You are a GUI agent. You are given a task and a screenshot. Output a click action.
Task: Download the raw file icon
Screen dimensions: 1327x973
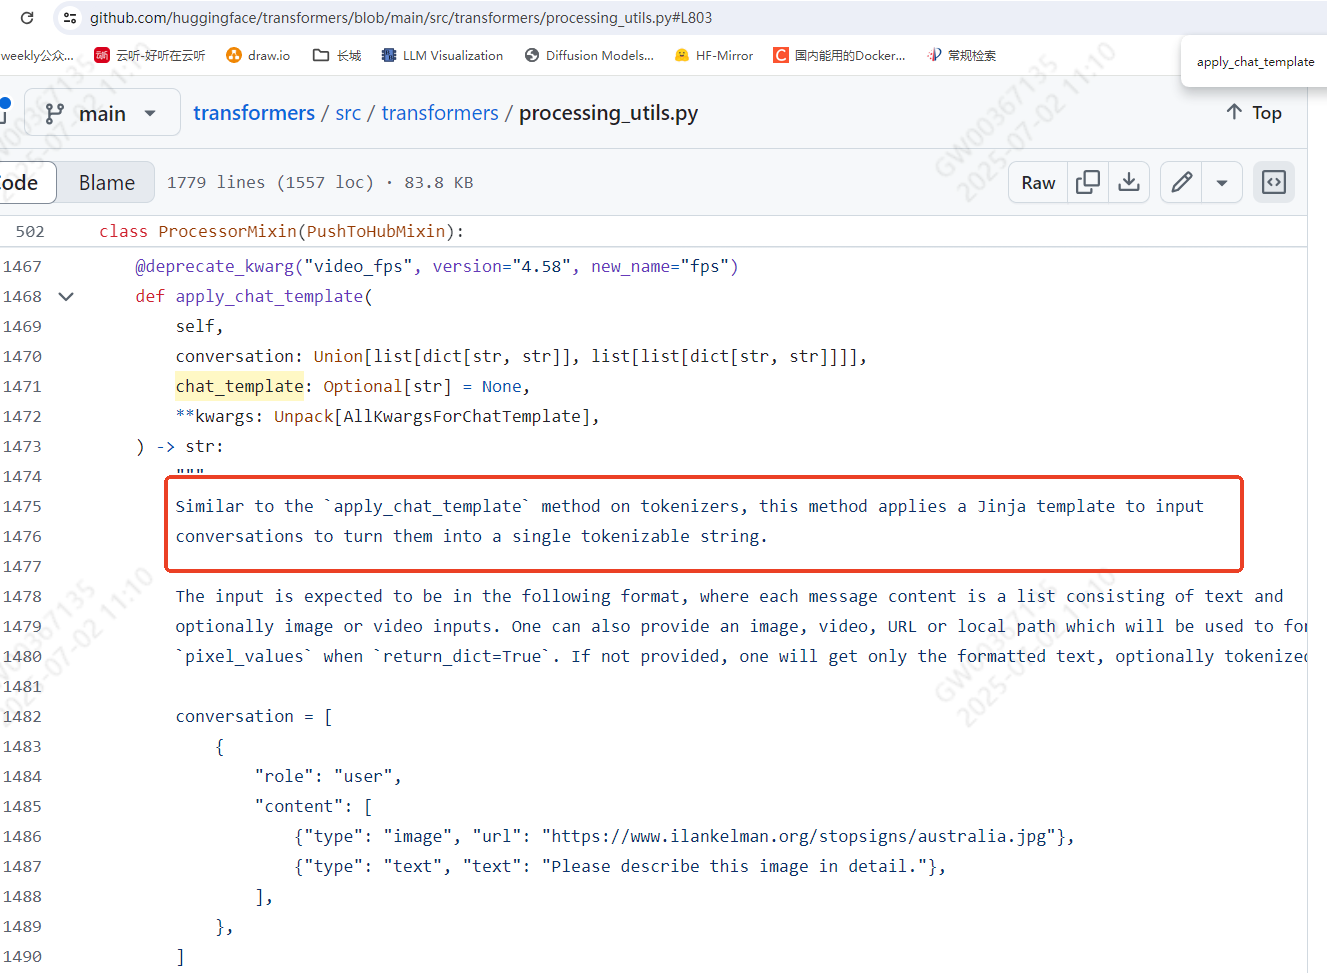pyautogui.click(x=1129, y=182)
